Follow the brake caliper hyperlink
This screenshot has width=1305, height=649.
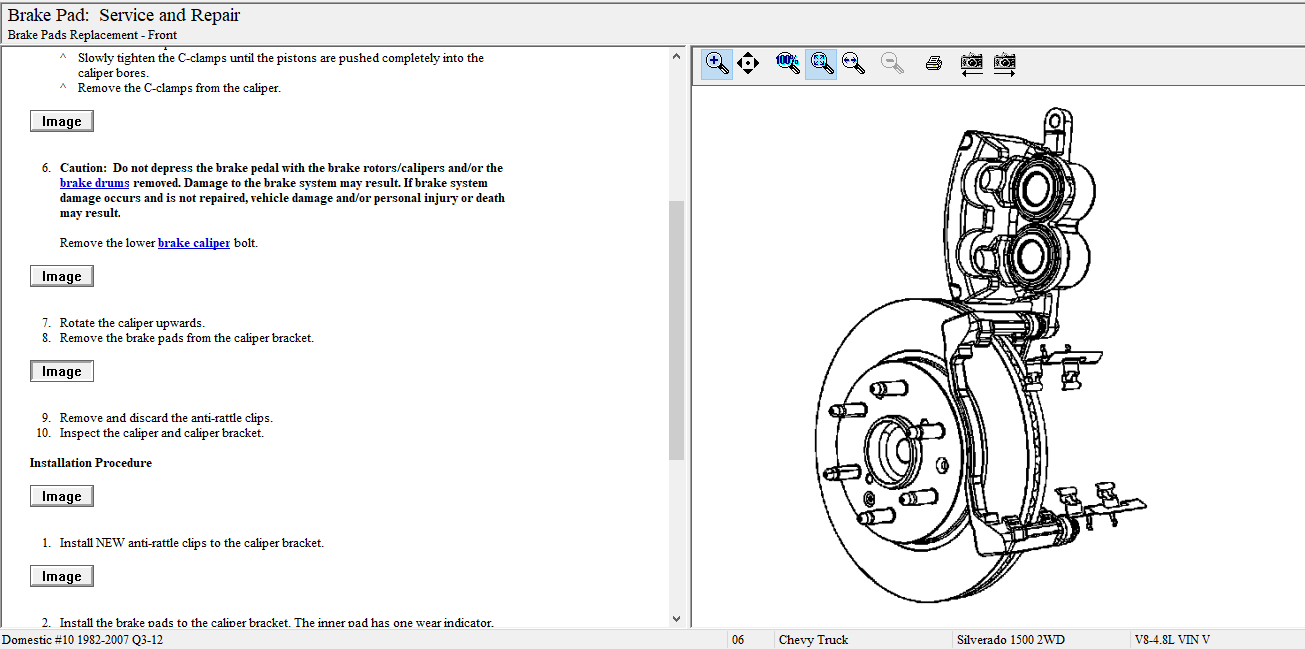(x=194, y=243)
